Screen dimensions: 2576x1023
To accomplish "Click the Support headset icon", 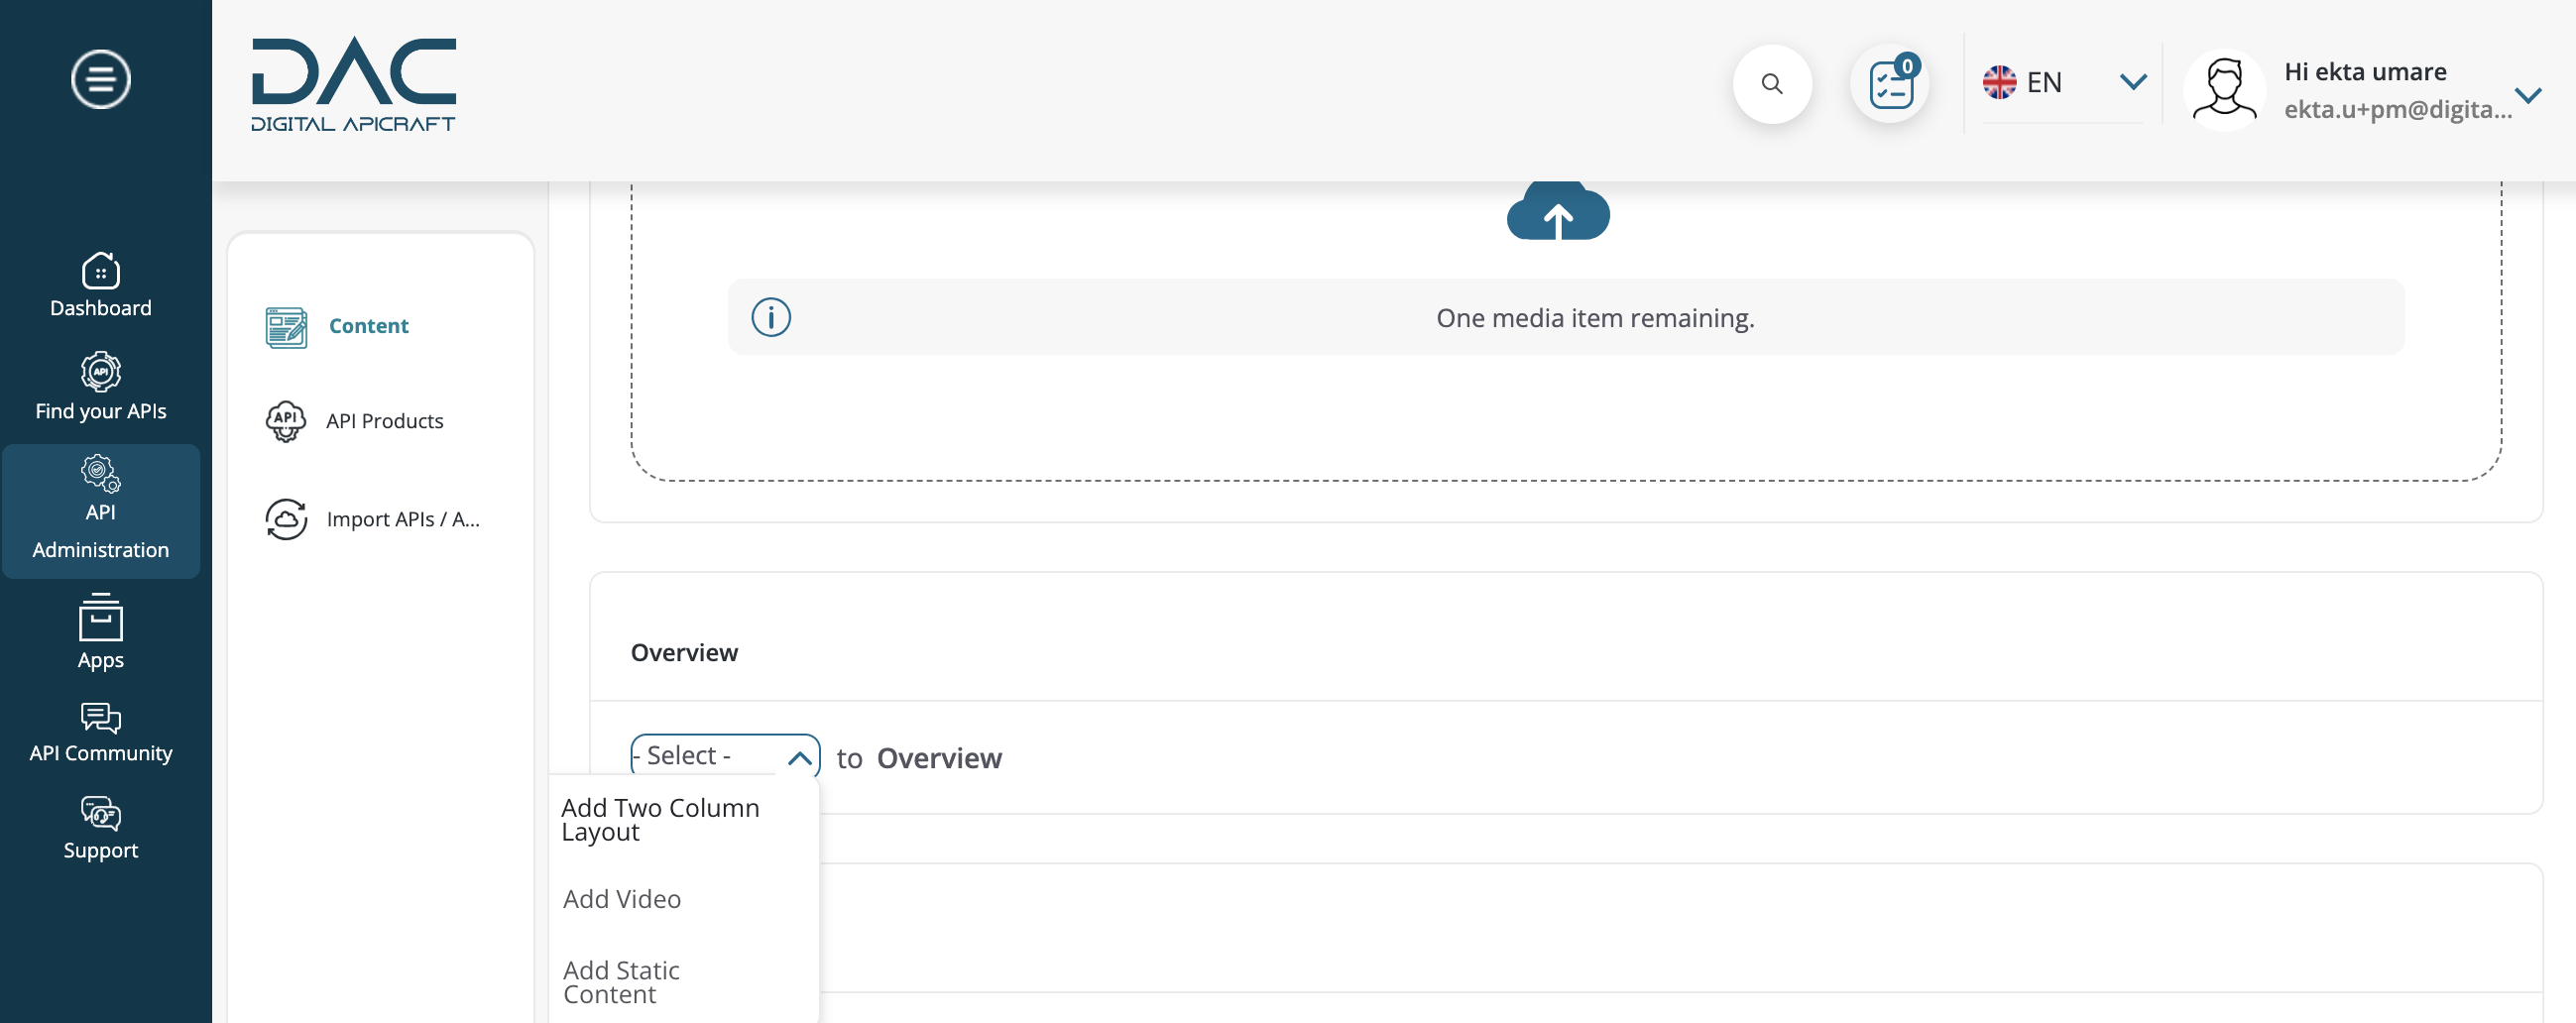I will [100, 814].
